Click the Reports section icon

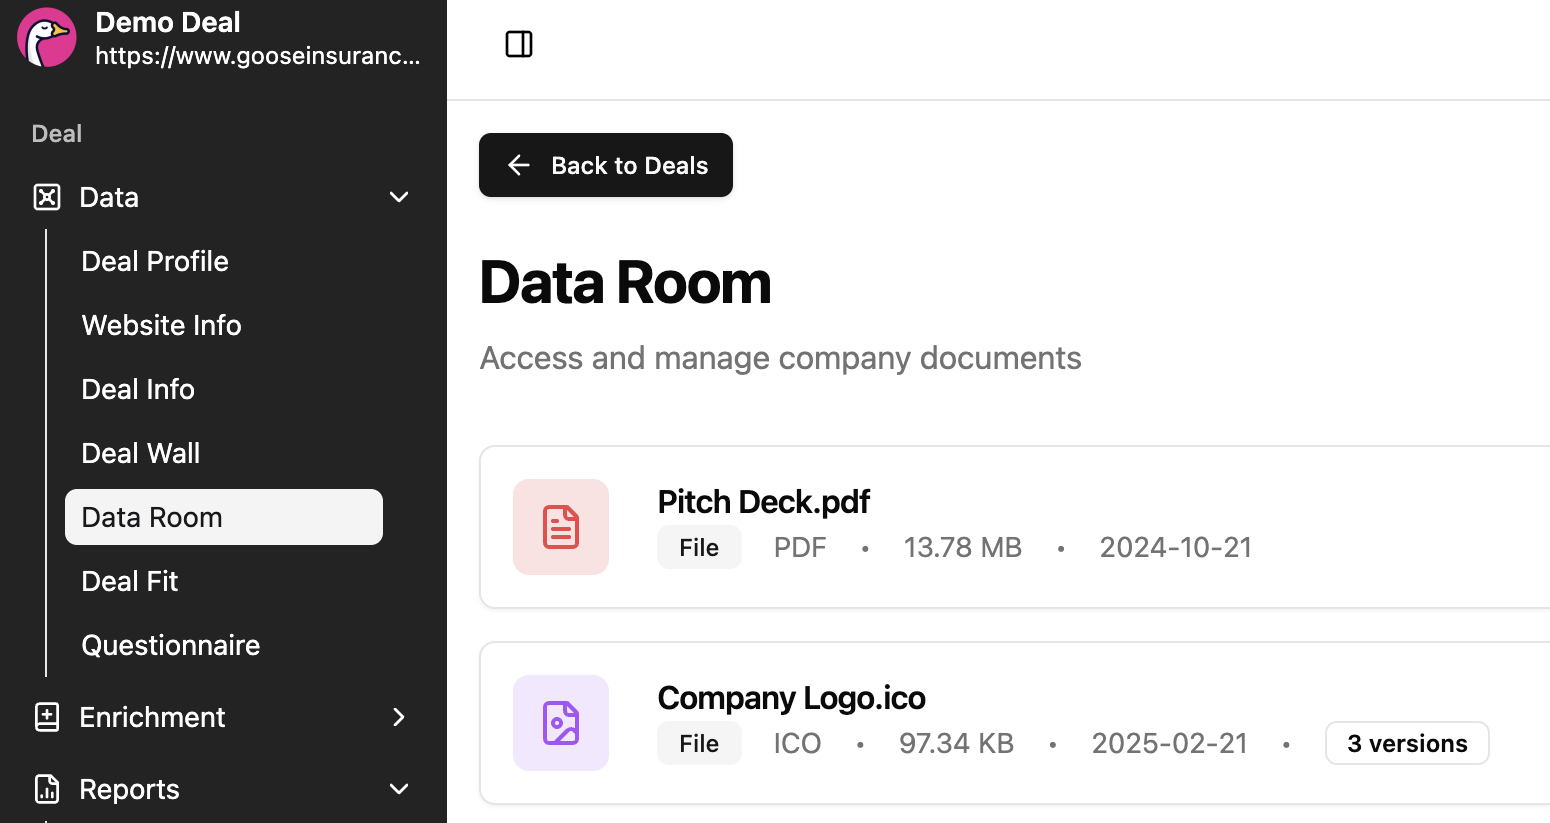[x=47, y=789]
